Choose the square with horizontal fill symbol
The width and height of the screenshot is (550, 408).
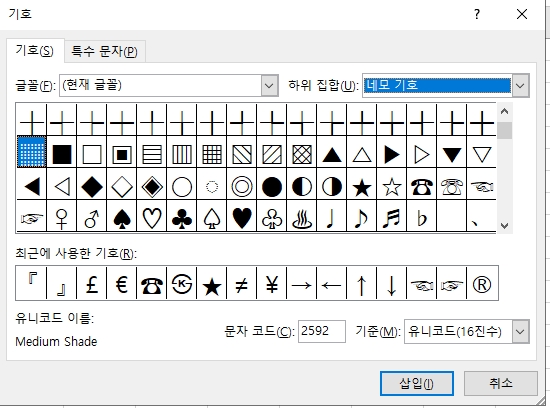[x=152, y=154]
